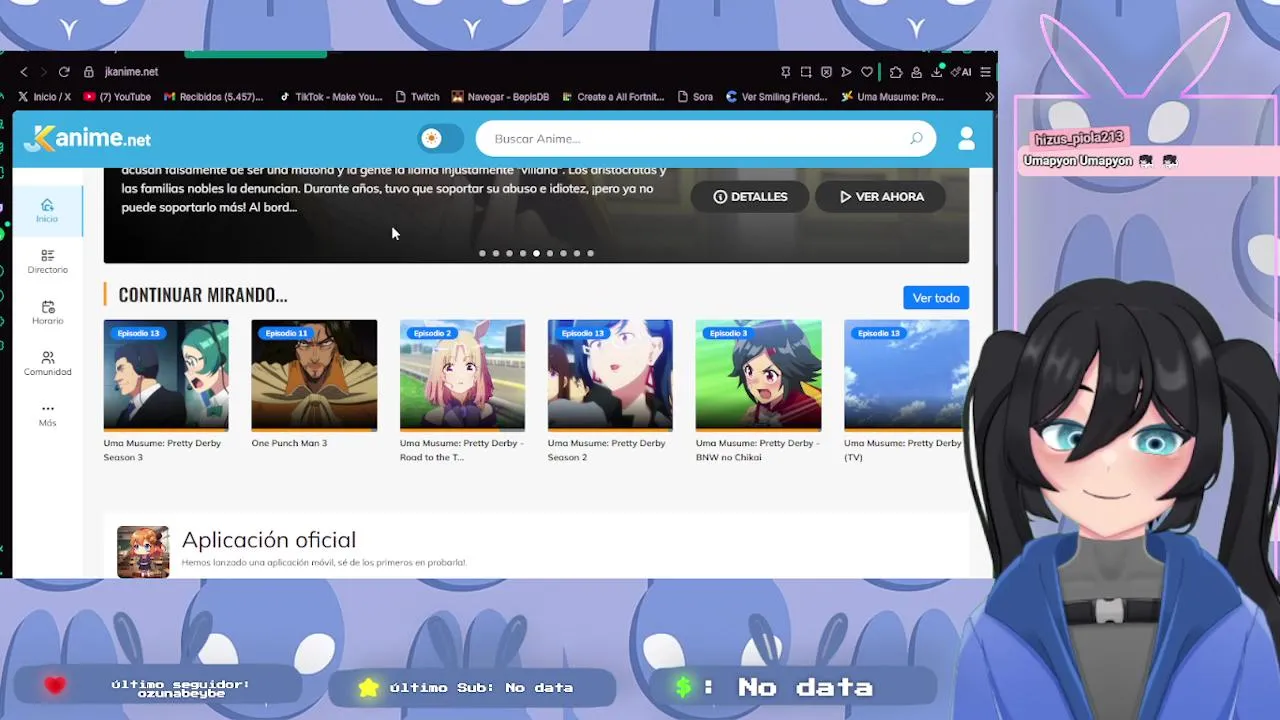Open the Create a All Fortnit... bookmark

(x=613, y=97)
